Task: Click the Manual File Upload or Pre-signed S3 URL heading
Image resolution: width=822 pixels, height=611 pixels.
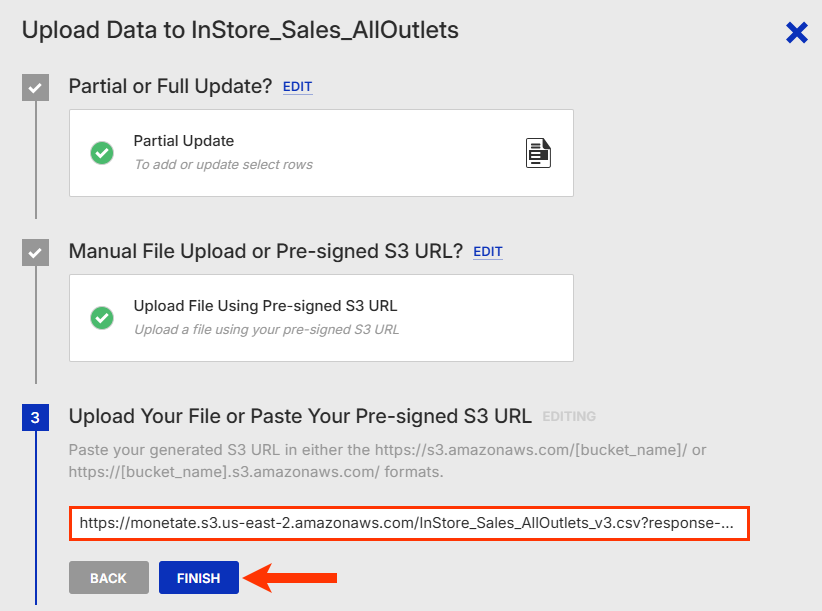Action: coord(265,252)
